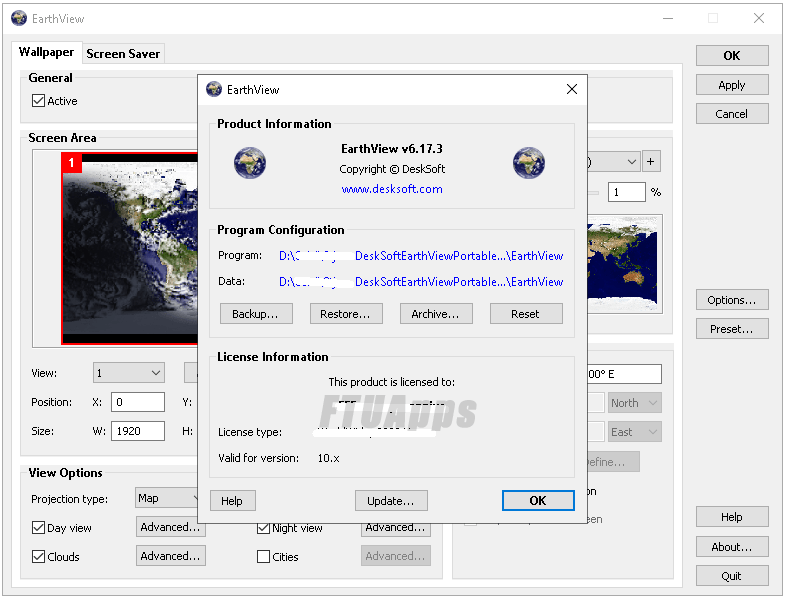Click the right Earth globe icon
785x598 pixels.
pos(528,162)
